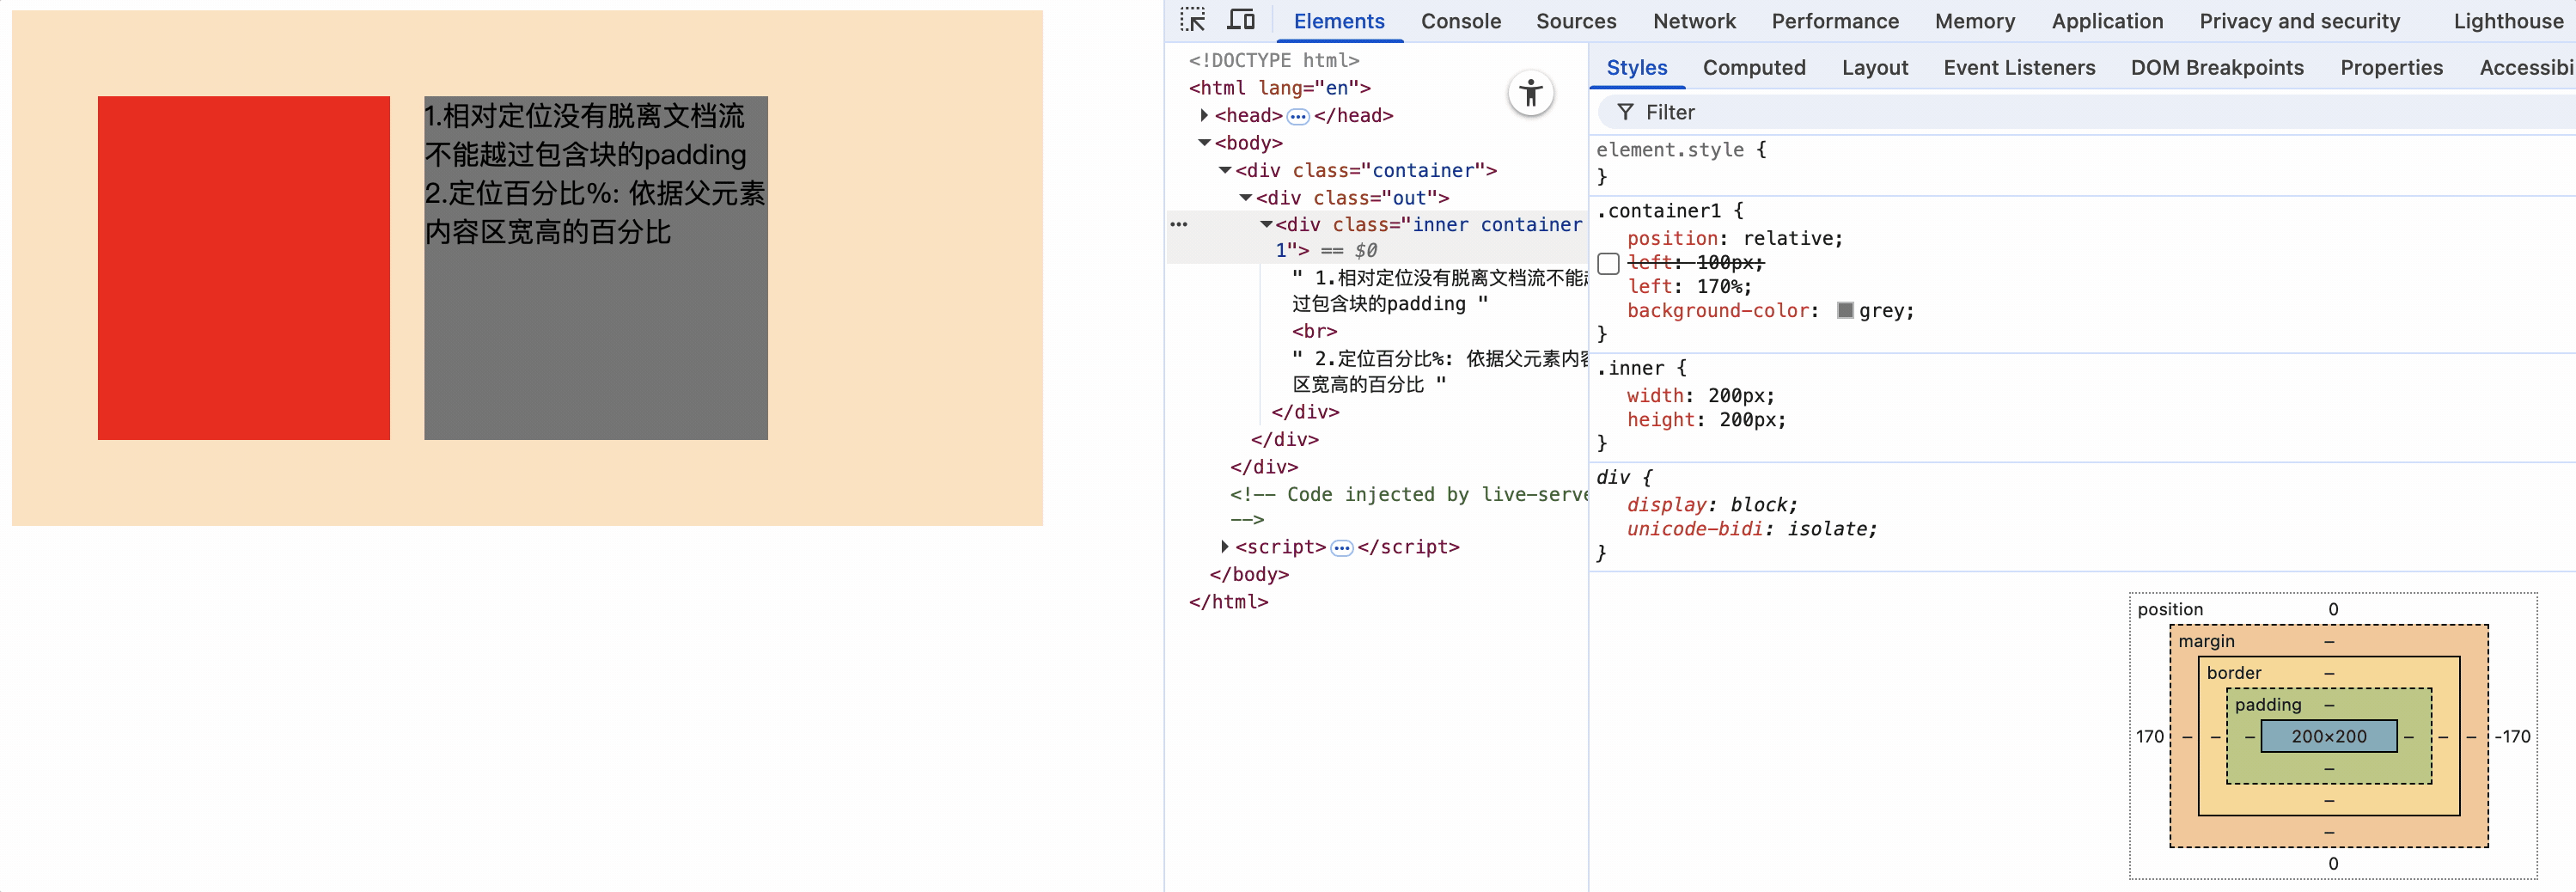This screenshot has height=892, width=2576.
Task: Select the live-server code comment node
Action: pyautogui.click(x=1408, y=506)
